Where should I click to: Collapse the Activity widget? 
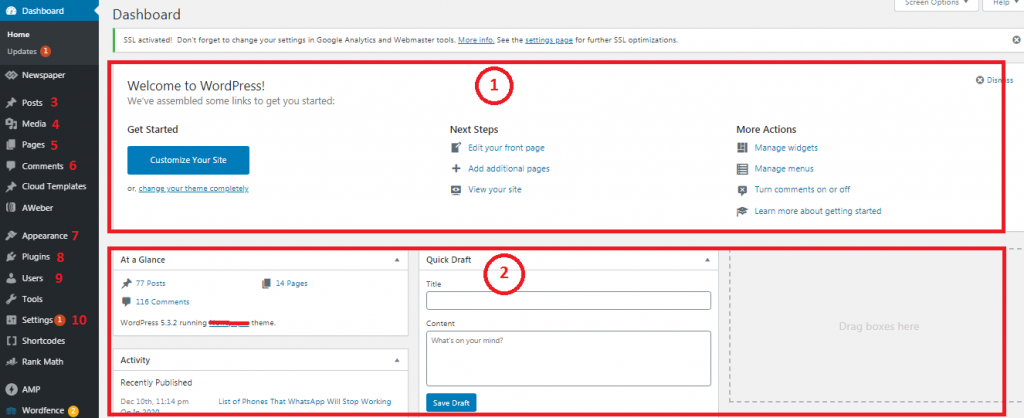coord(399,359)
